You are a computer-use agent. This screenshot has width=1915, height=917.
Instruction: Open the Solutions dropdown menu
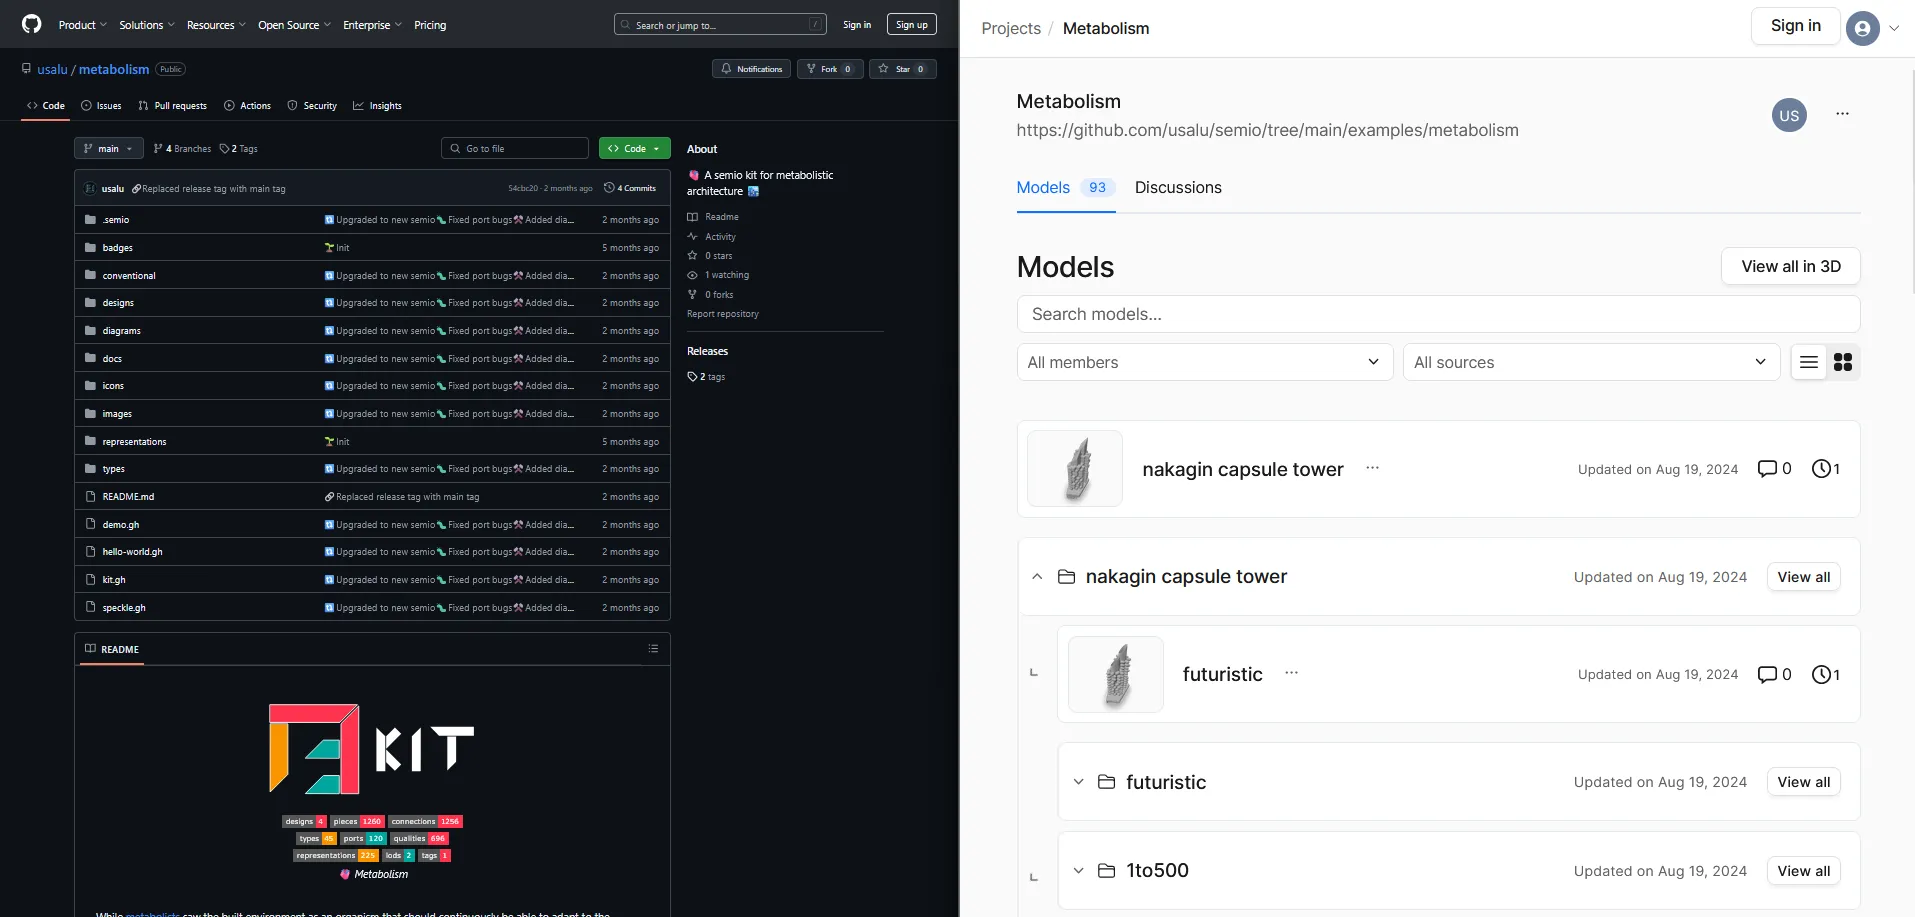pos(147,25)
